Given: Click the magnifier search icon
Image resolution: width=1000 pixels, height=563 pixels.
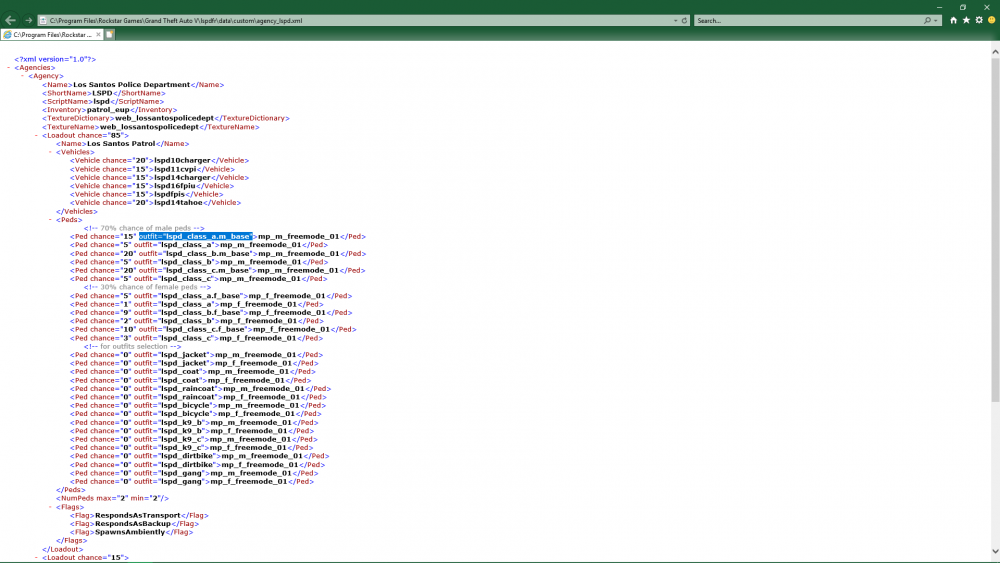Looking at the screenshot, I should pos(927,20).
